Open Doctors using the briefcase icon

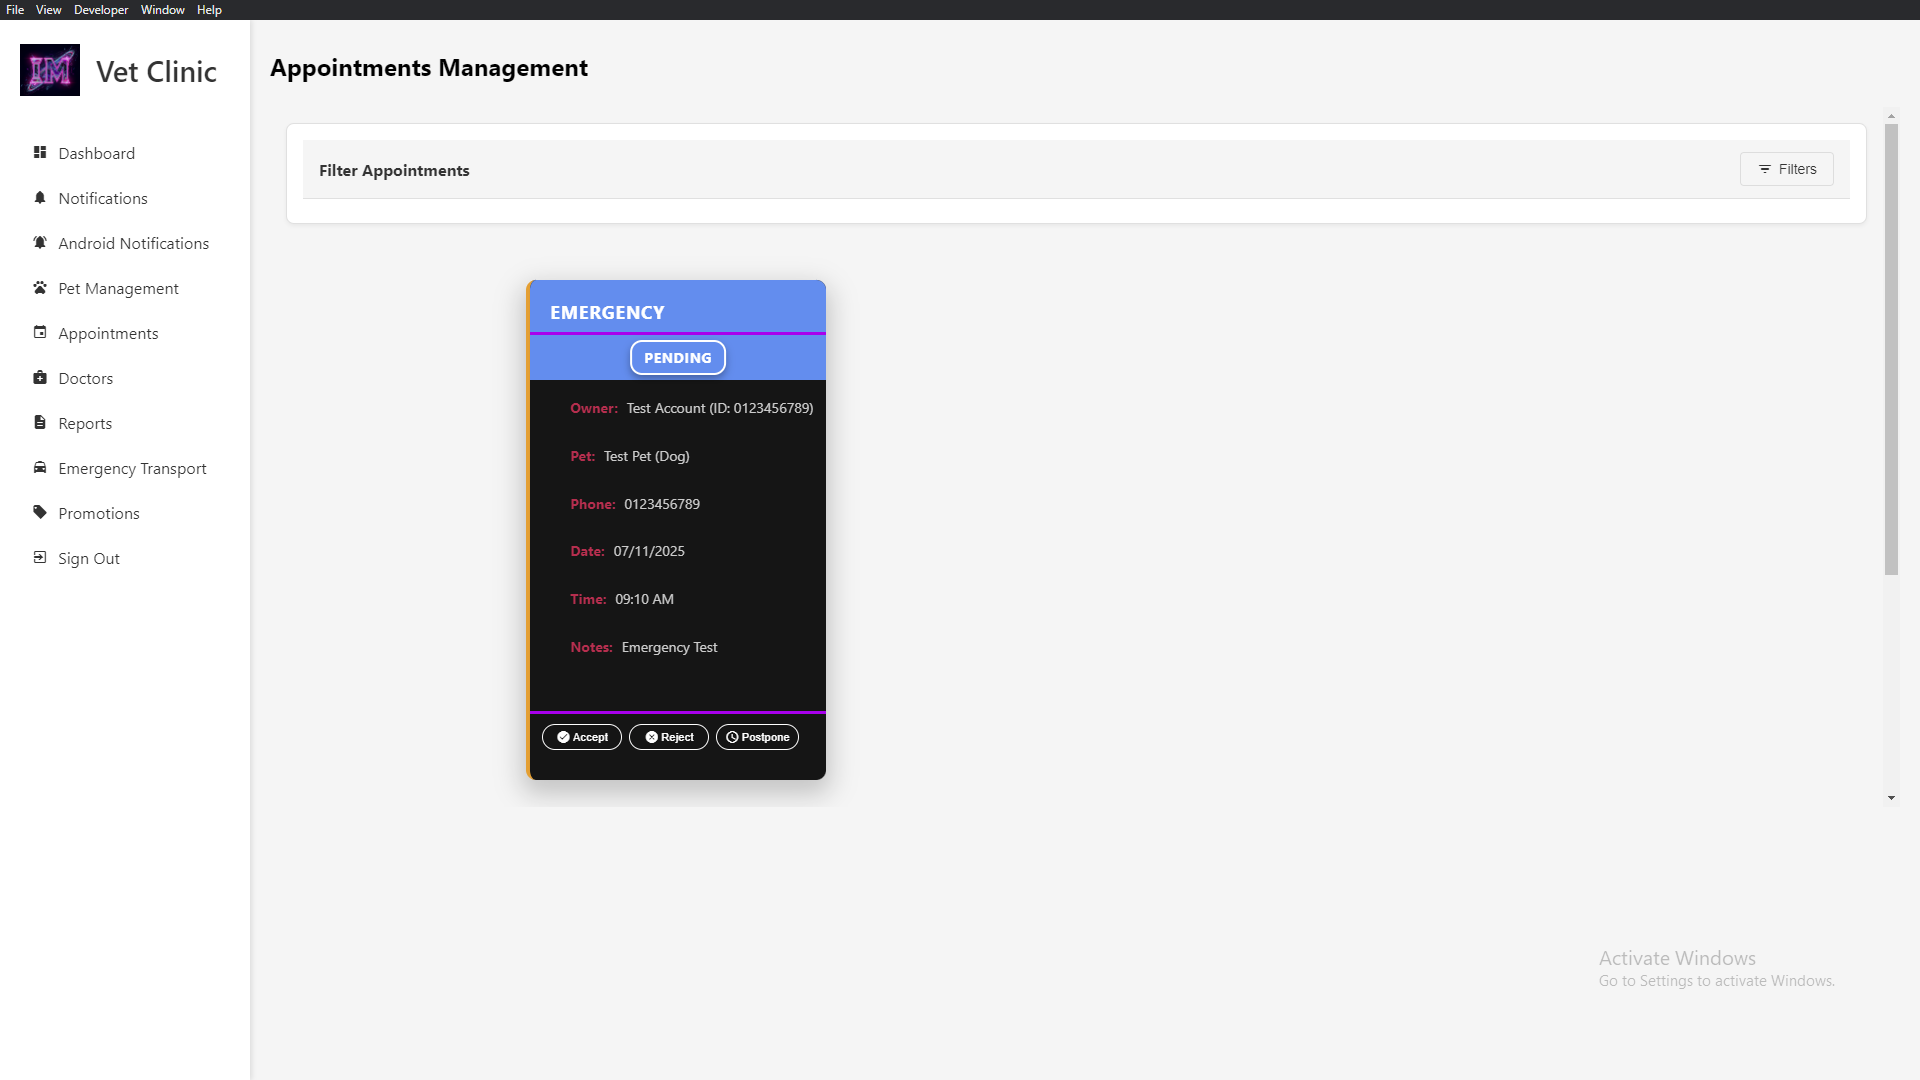point(40,378)
